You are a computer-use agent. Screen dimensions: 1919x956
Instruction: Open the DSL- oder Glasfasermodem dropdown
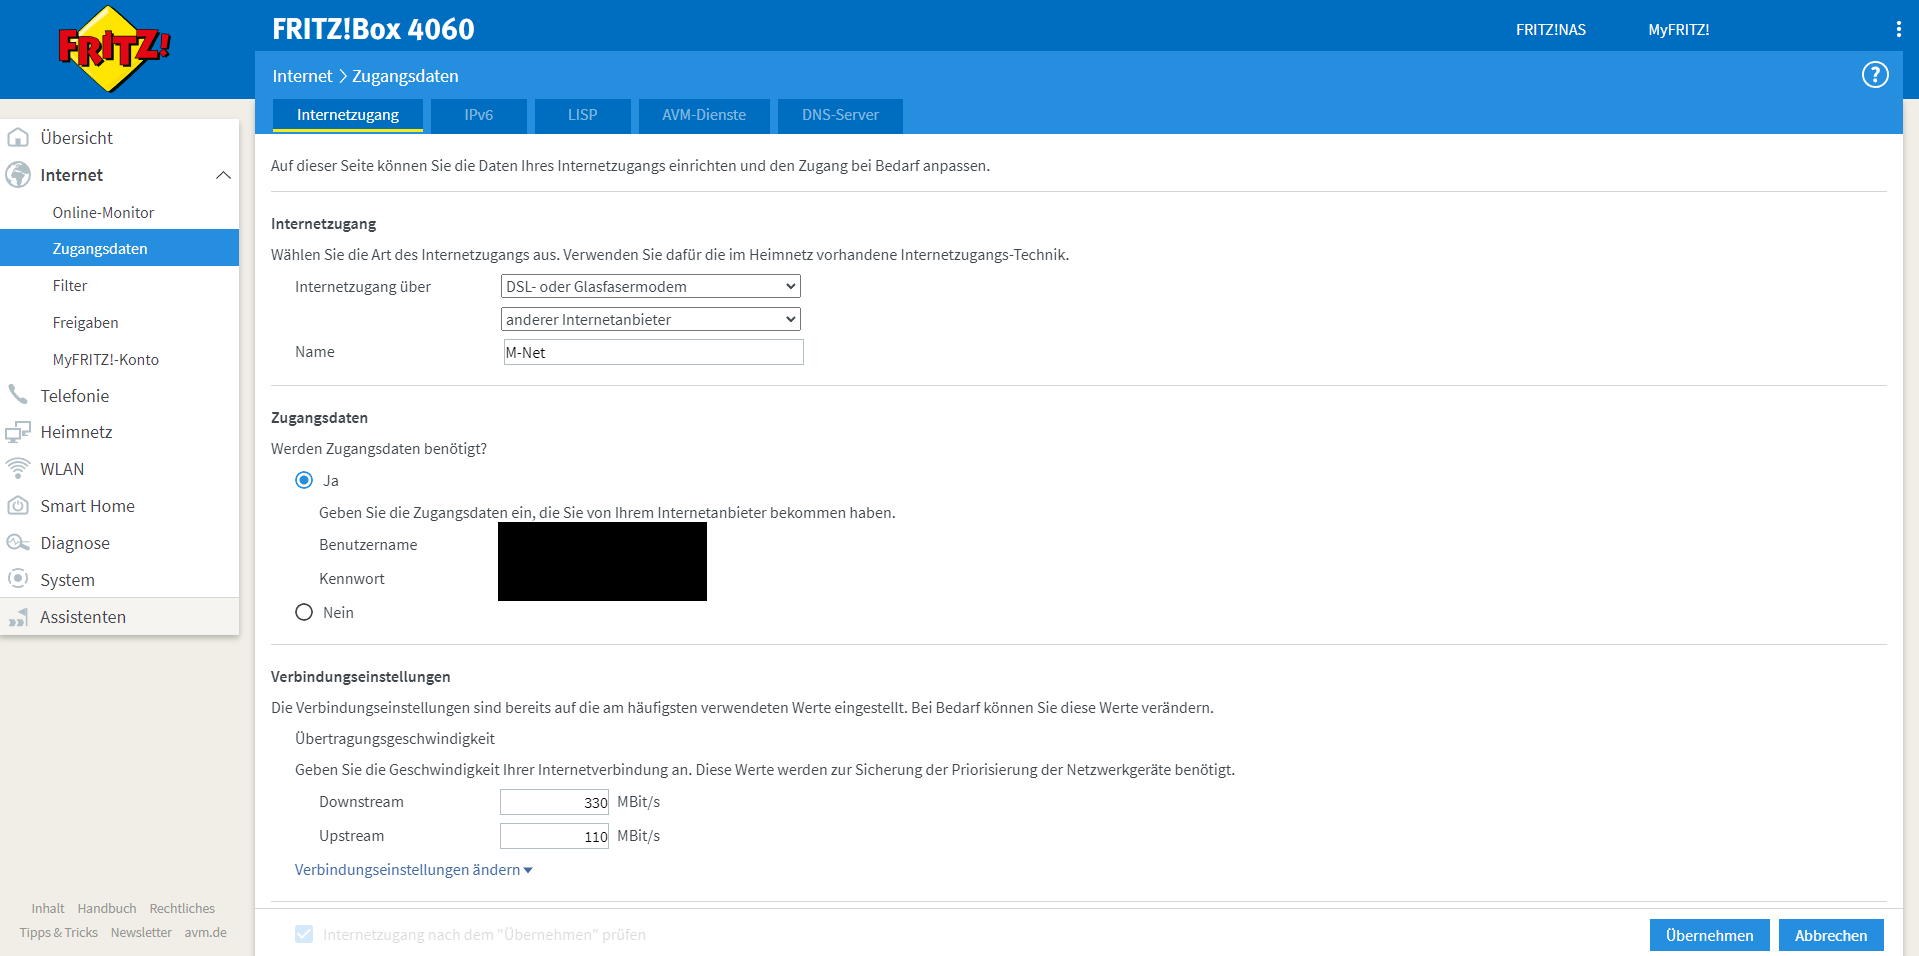pyautogui.click(x=651, y=286)
